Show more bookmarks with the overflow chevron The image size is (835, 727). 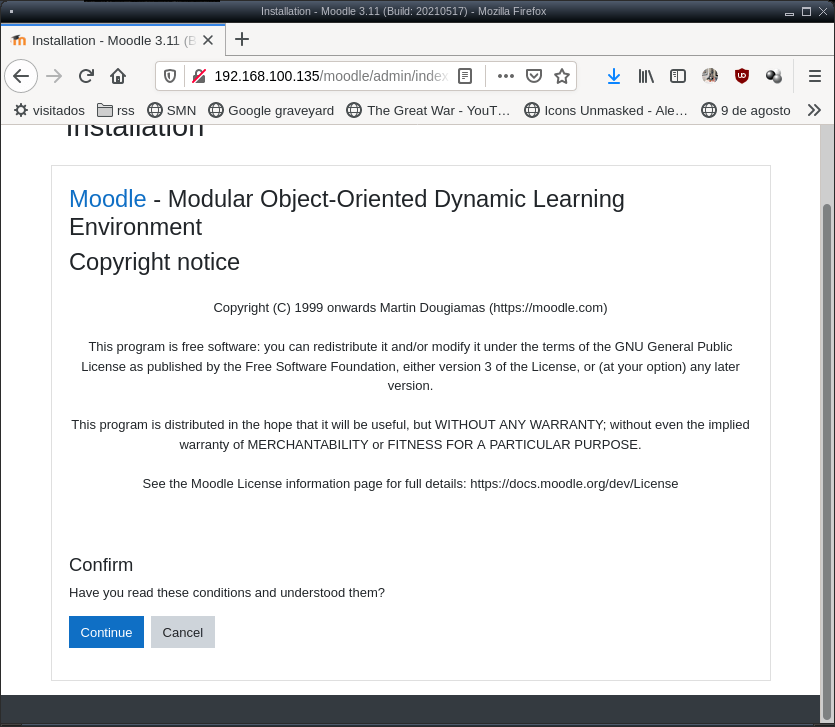click(x=814, y=110)
